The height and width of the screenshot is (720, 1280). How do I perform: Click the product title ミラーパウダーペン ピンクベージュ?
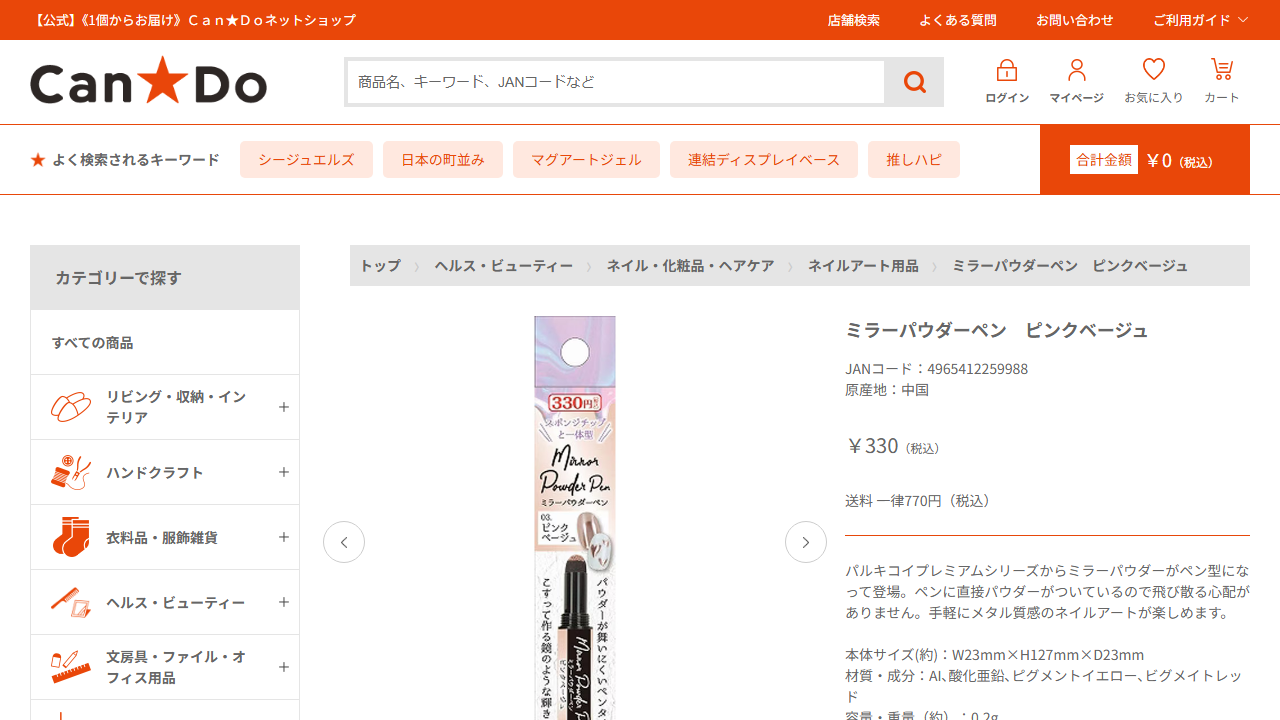[x=997, y=330]
